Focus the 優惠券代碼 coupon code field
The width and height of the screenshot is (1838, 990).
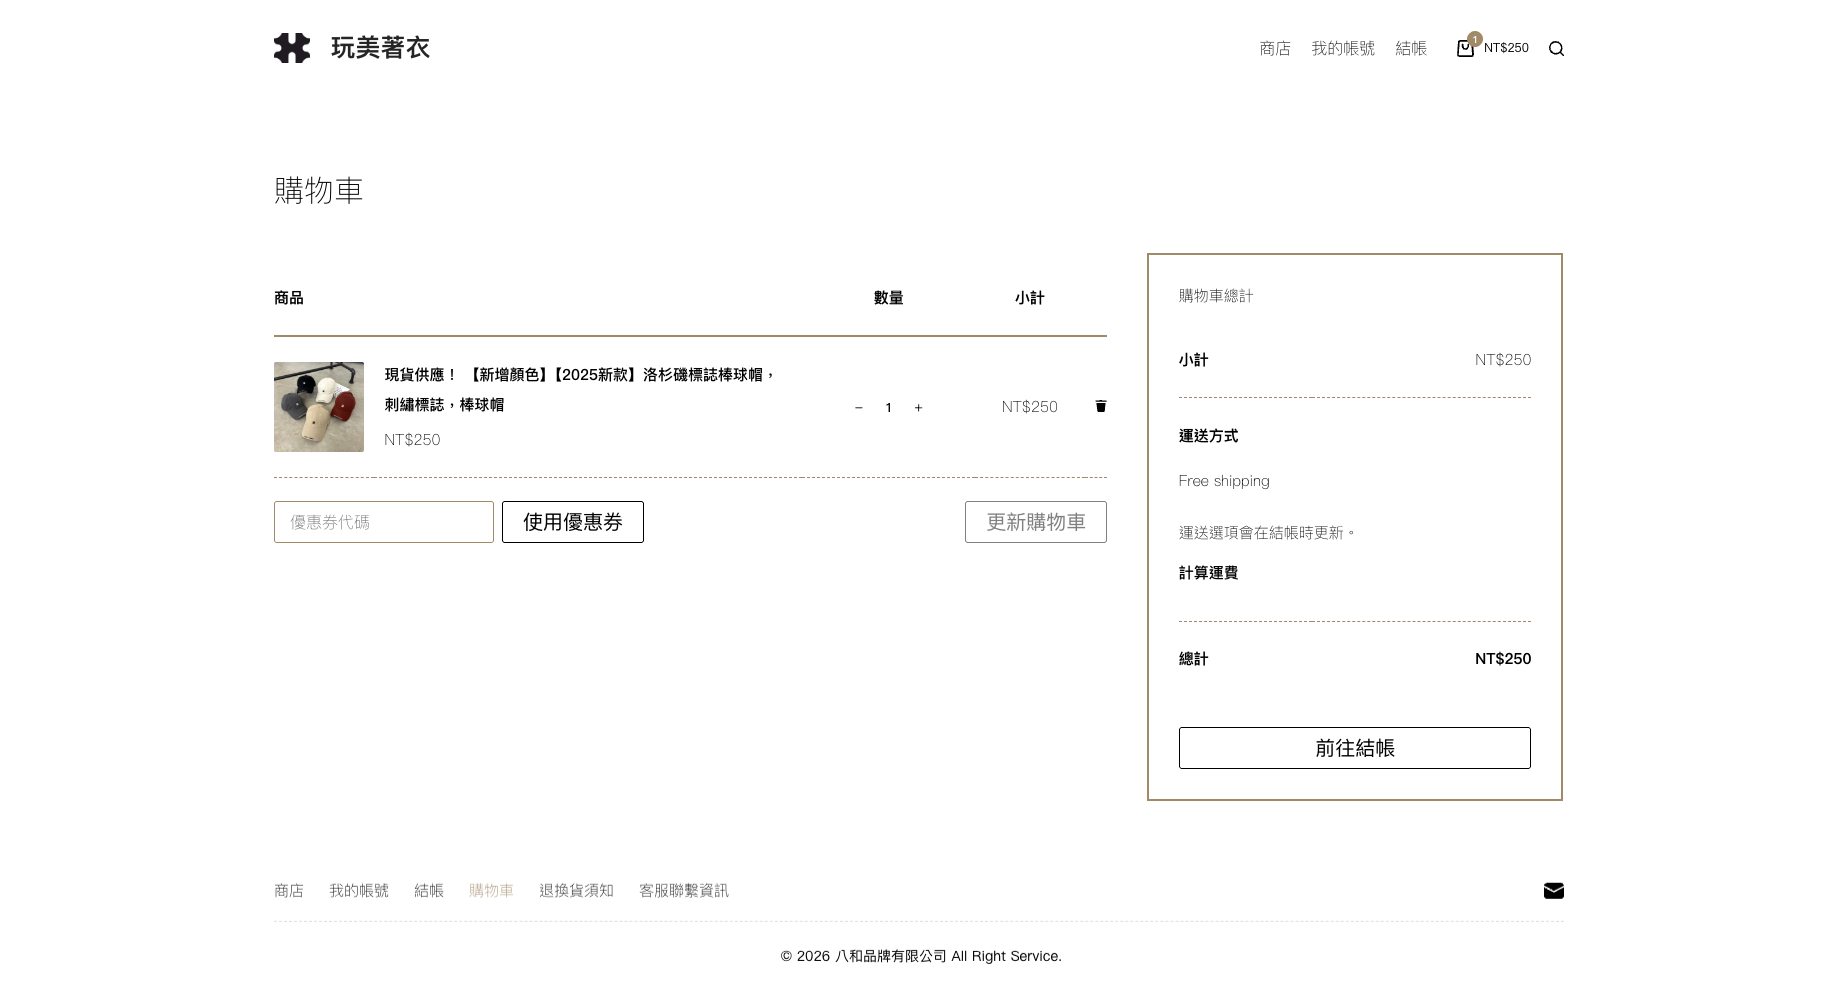[384, 522]
